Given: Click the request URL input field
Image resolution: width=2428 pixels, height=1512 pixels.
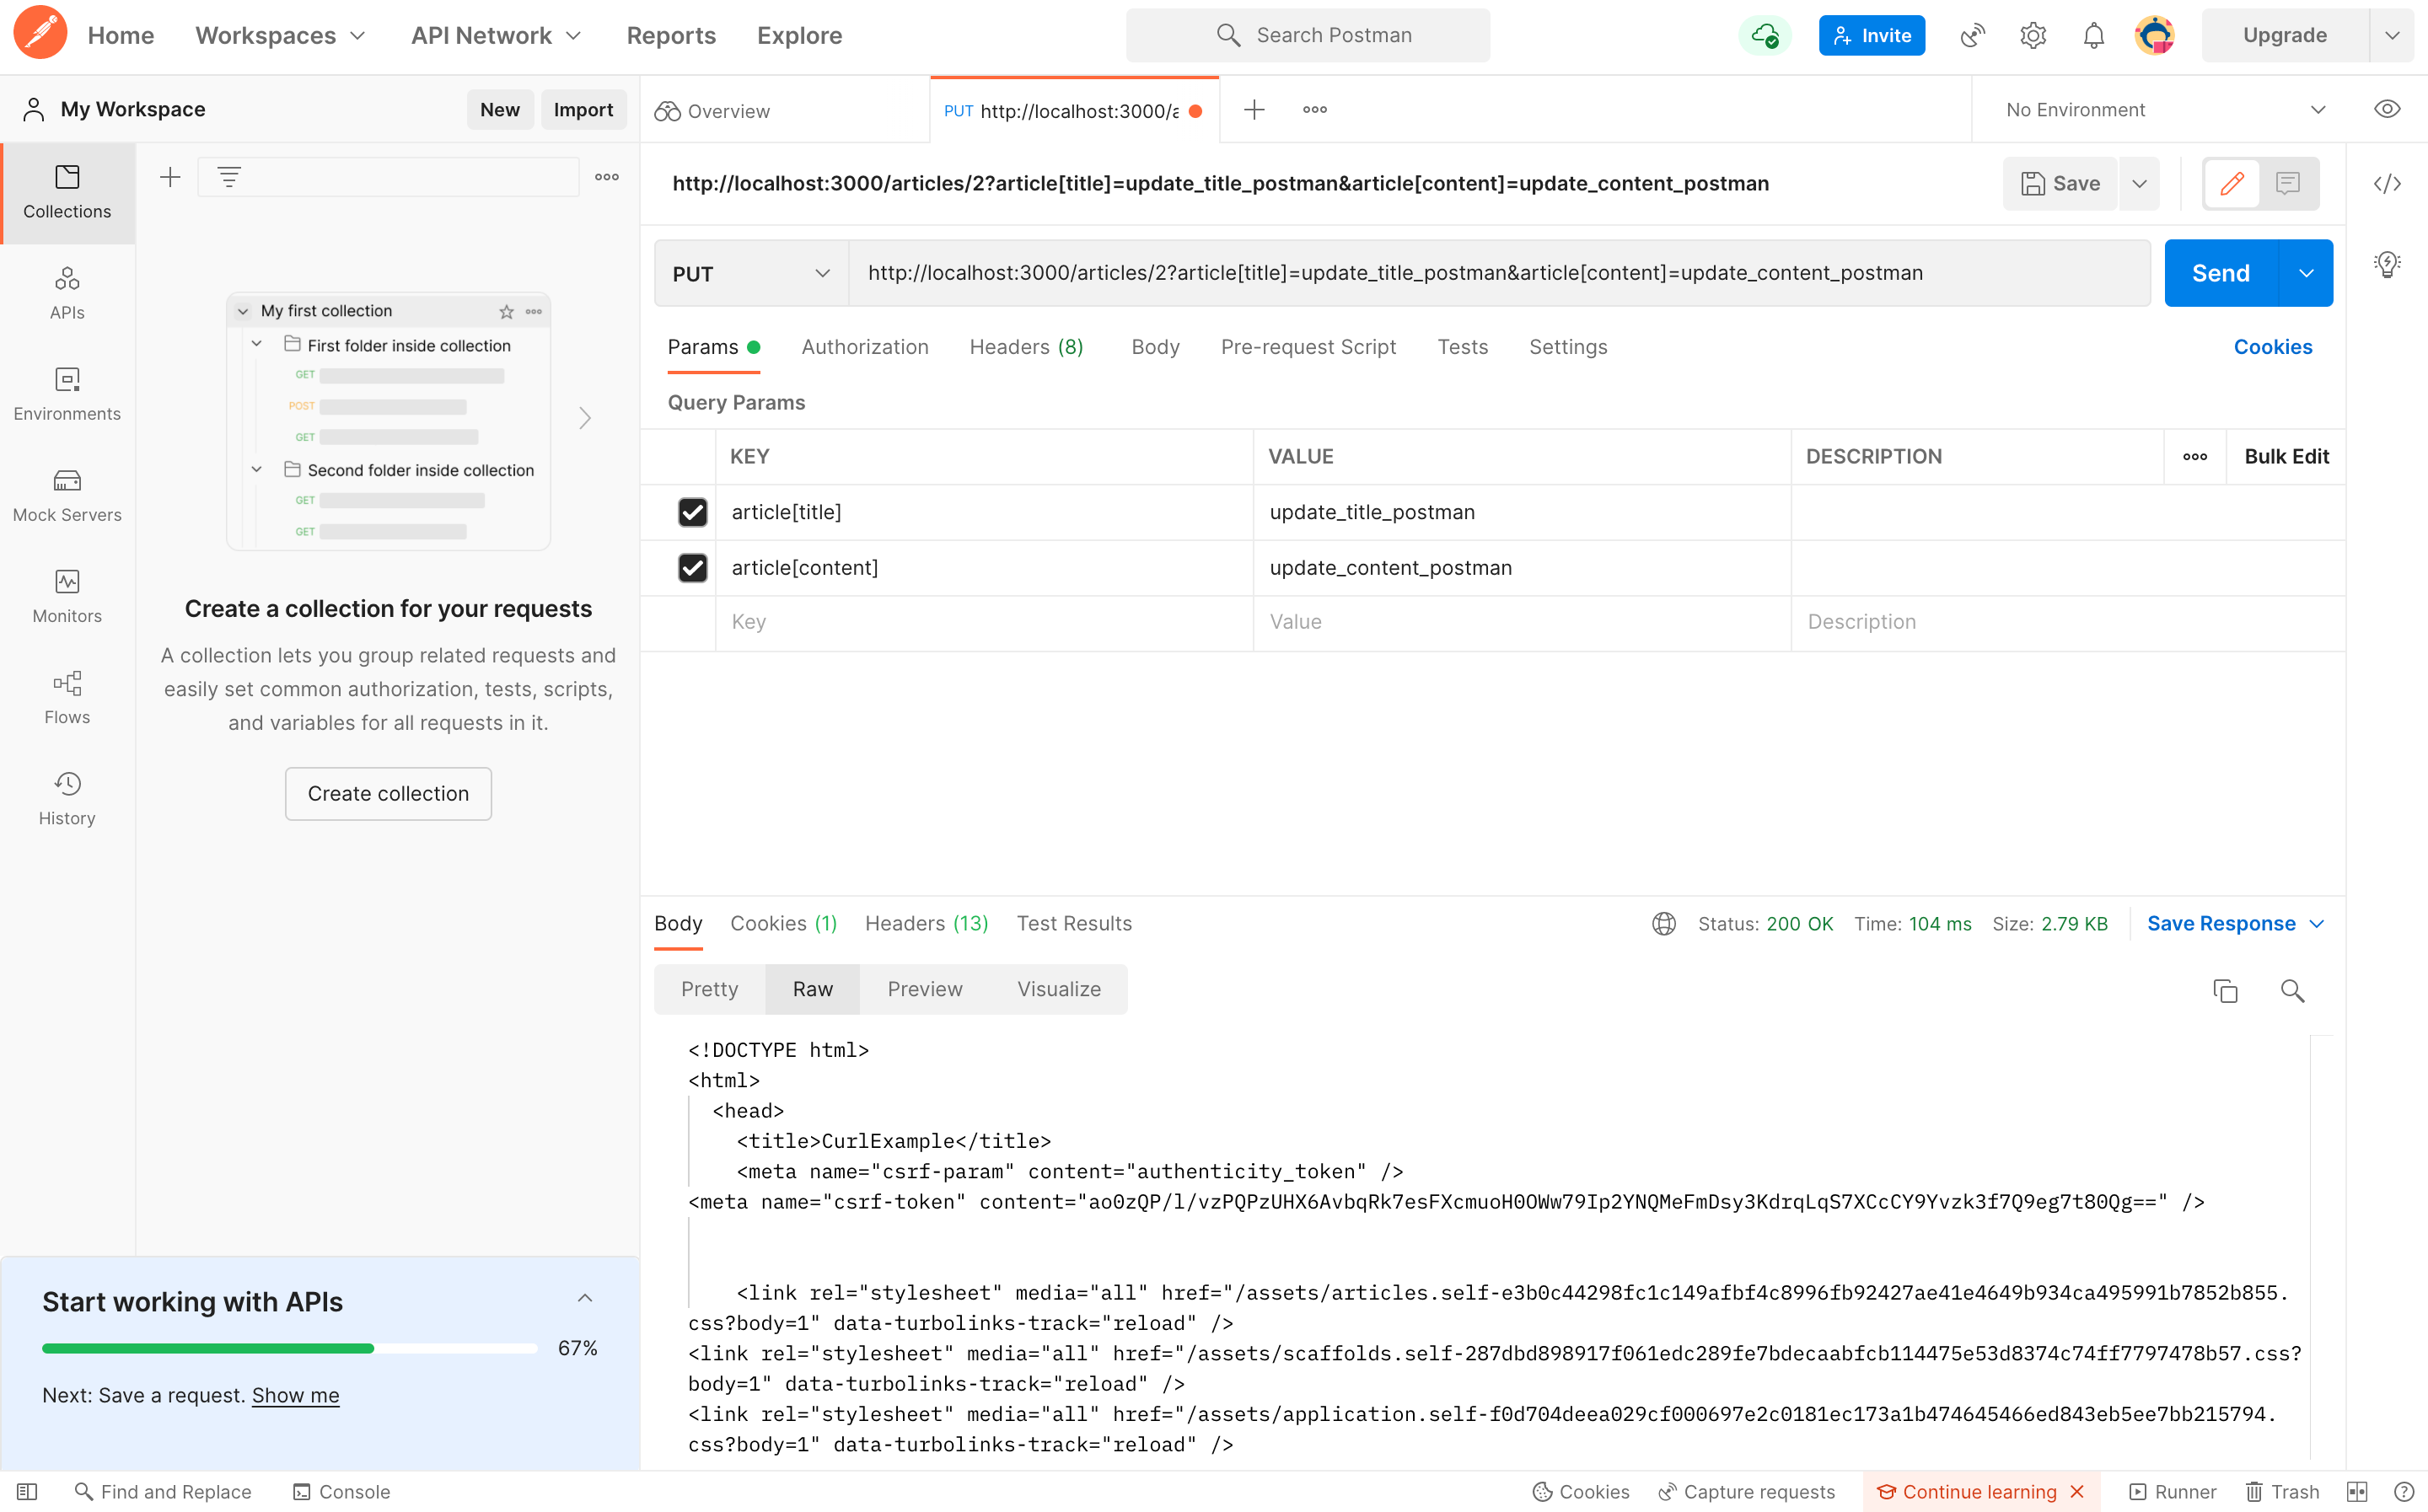Looking at the screenshot, I should tap(1499, 273).
